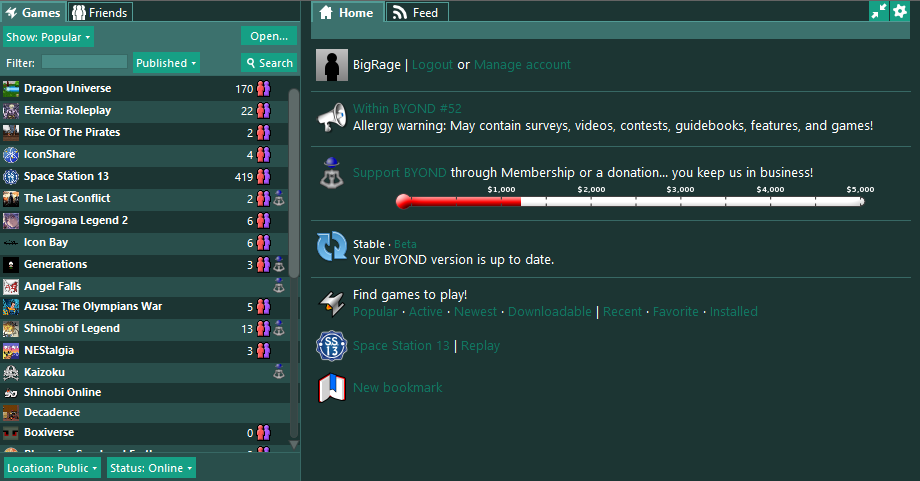This screenshot has height=481, width=920.
Task: Click the red donation progress bar
Action: (x=459, y=201)
